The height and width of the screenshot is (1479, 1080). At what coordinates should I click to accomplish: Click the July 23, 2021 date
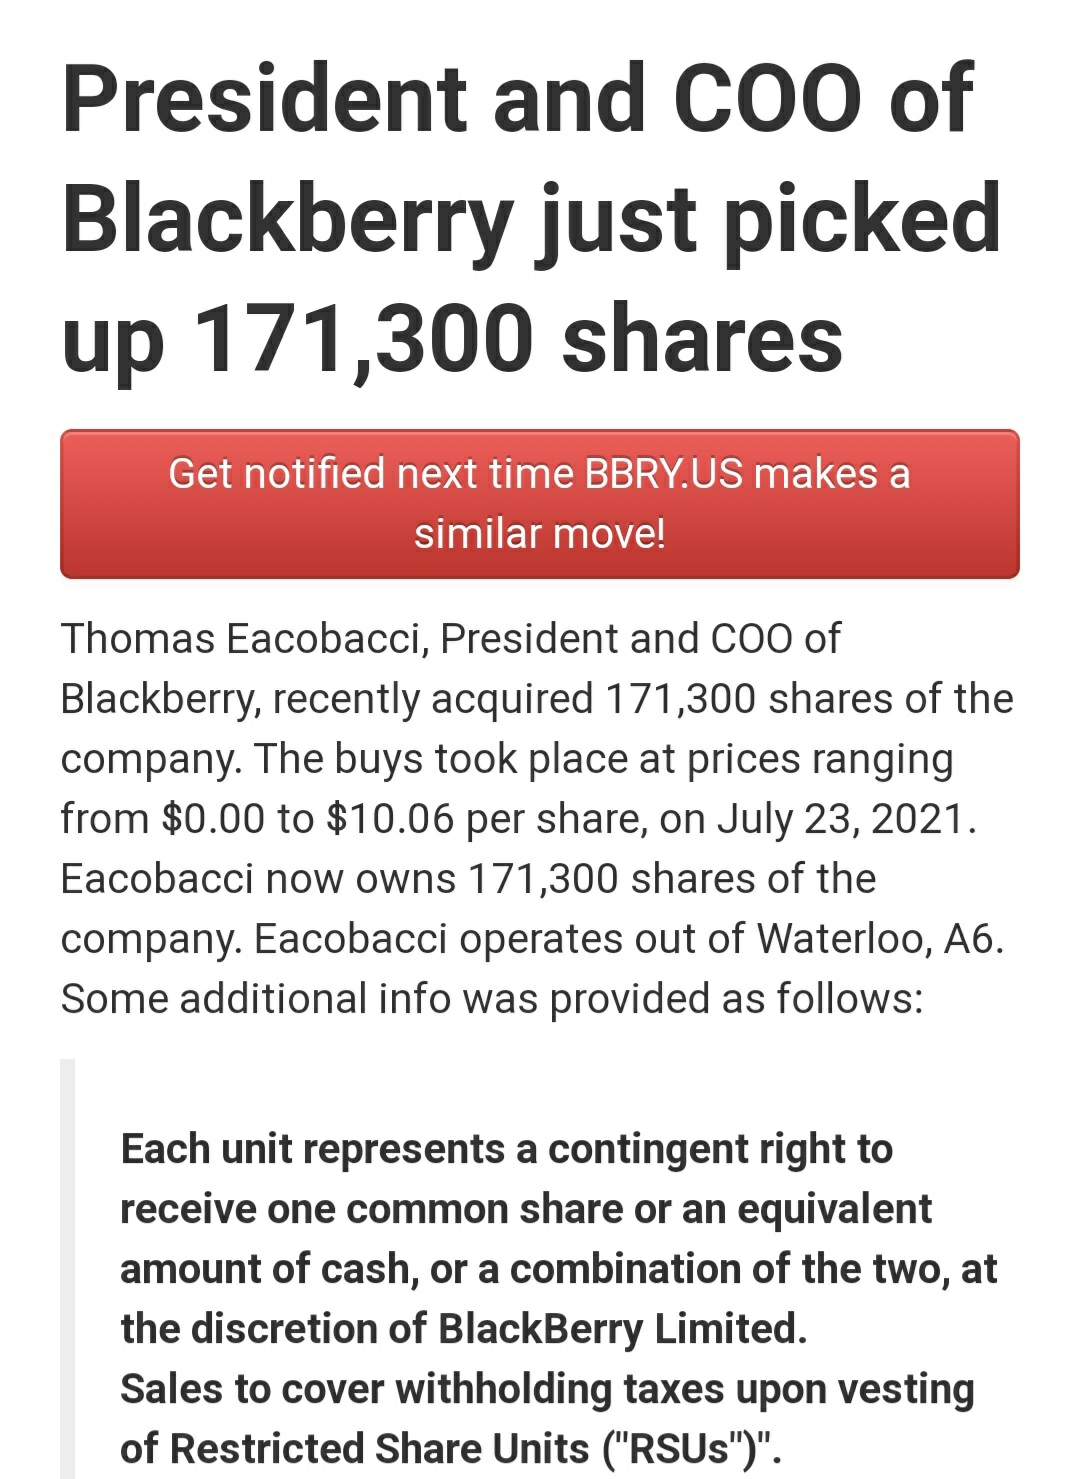pos(846,818)
